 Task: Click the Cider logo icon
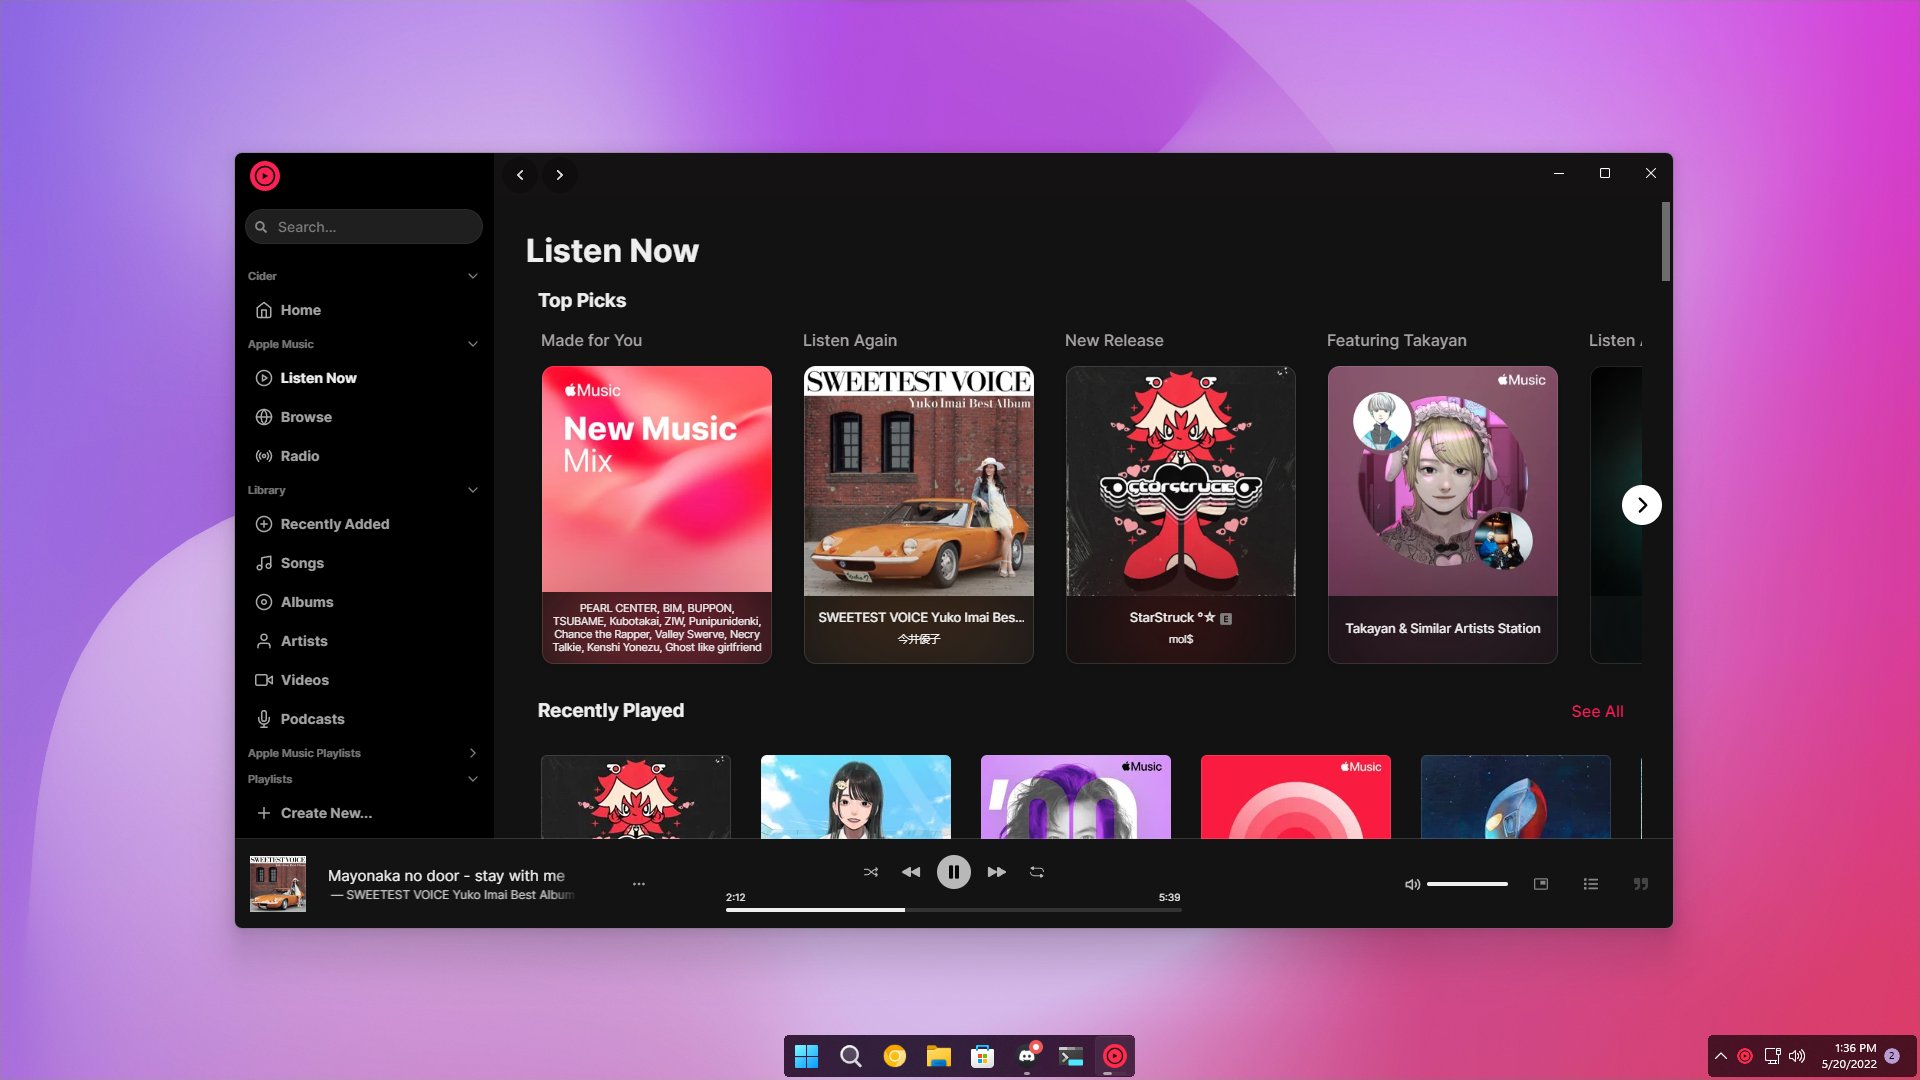(265, 176)
